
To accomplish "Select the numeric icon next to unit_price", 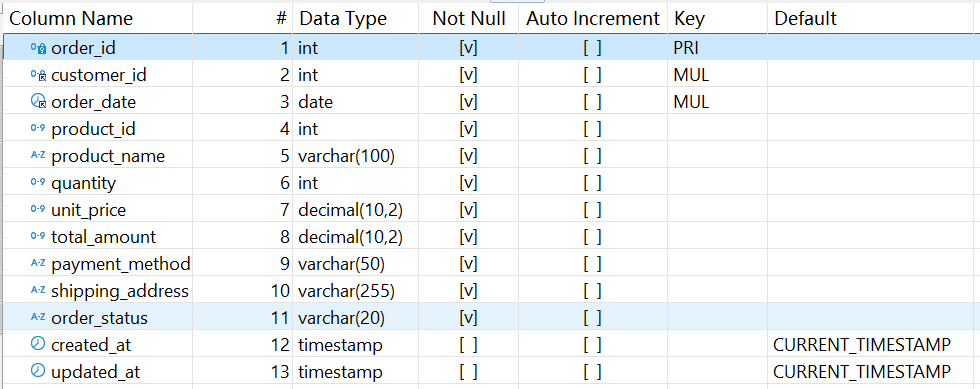I will coord(38,210).
